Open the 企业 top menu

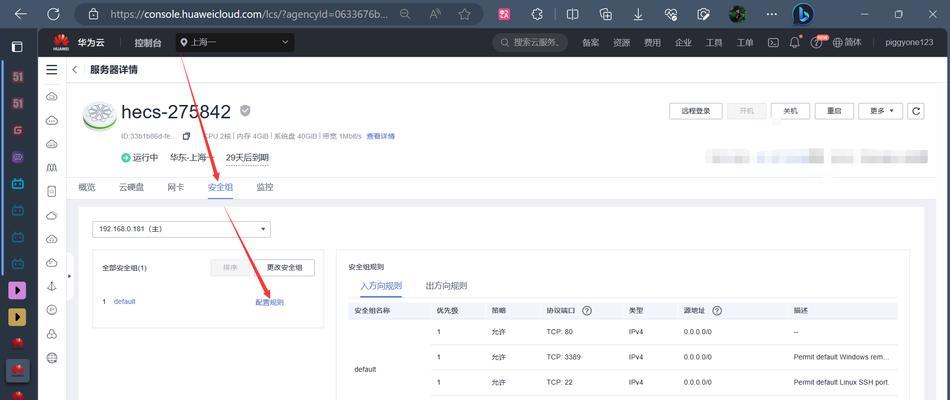[x=683, y=42]
